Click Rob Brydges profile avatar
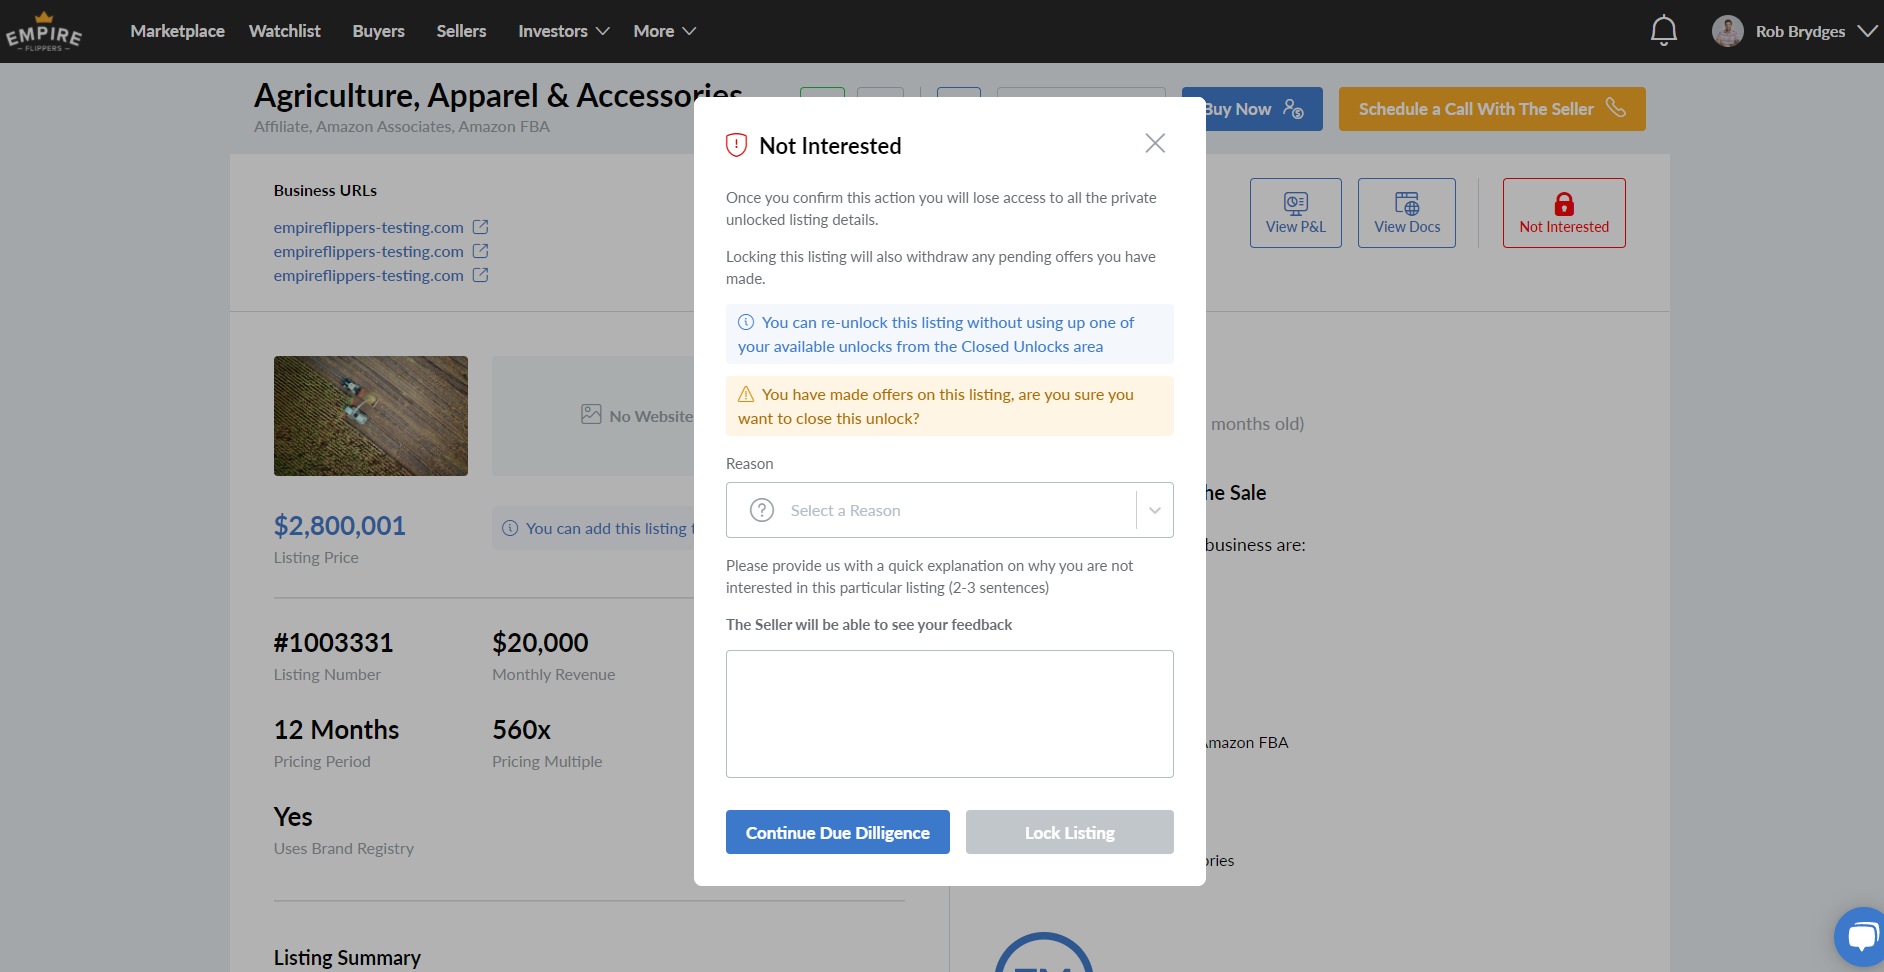1884x972 pixels. click(x=1727, y=31)
